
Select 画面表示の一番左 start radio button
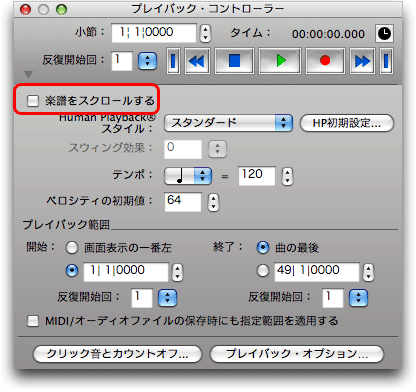pyautogui.click(x=72, y=248)
